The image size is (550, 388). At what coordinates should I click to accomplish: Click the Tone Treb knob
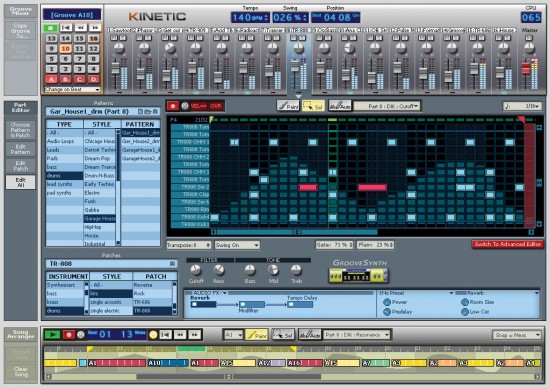(296, 270)
